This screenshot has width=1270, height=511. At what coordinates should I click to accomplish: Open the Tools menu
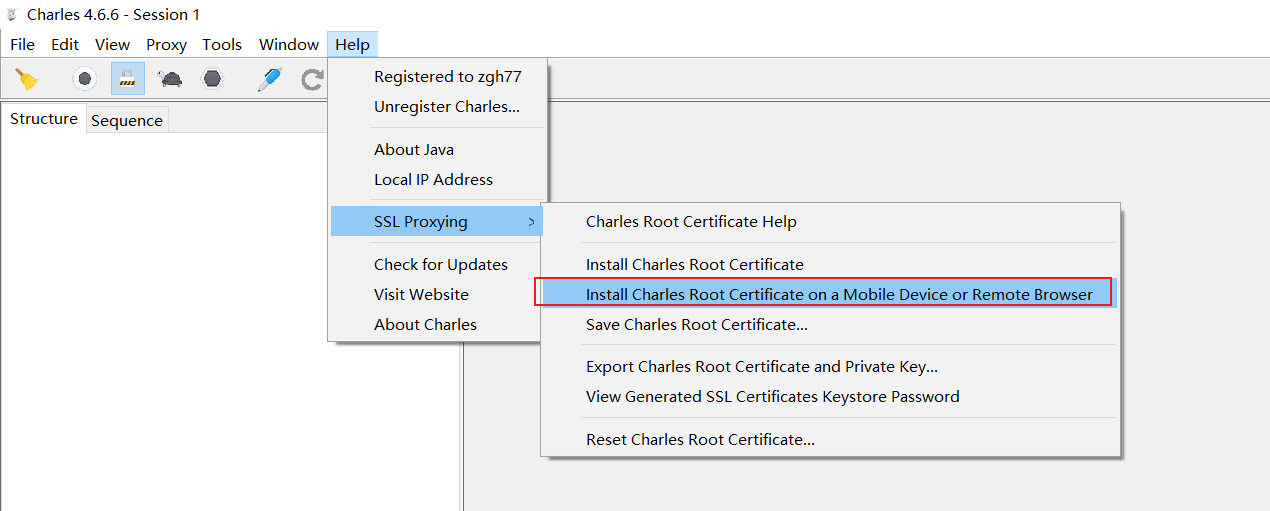(x=222, y=44)
